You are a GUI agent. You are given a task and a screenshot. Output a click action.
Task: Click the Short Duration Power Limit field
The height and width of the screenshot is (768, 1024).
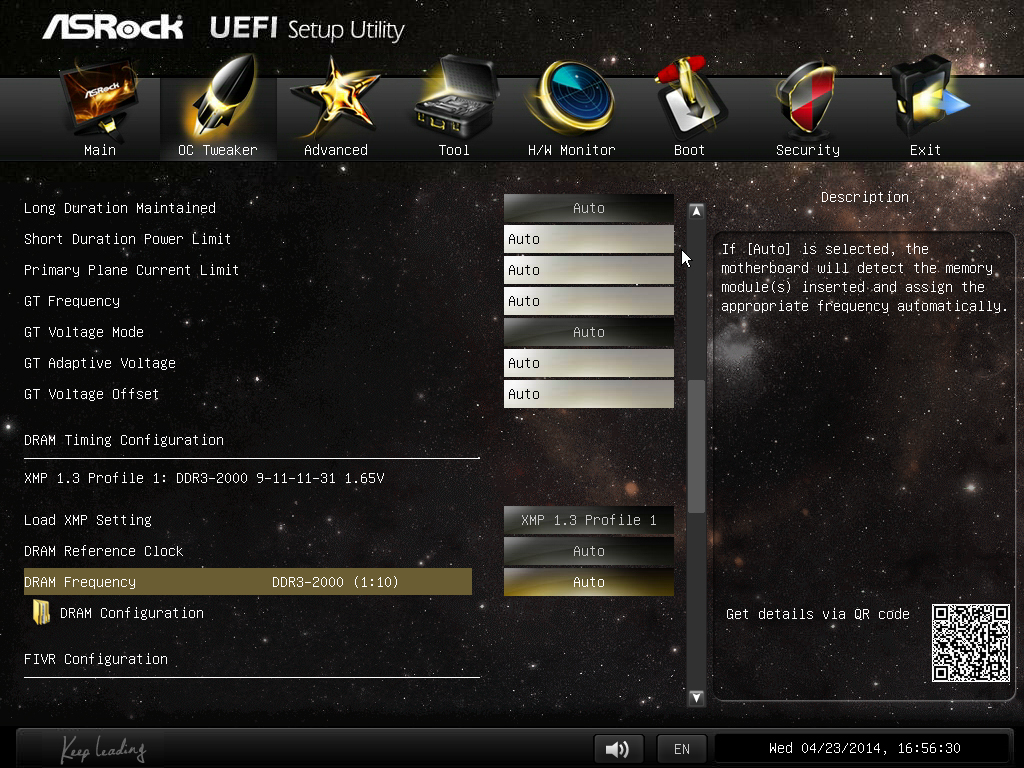tap(588, 239)
